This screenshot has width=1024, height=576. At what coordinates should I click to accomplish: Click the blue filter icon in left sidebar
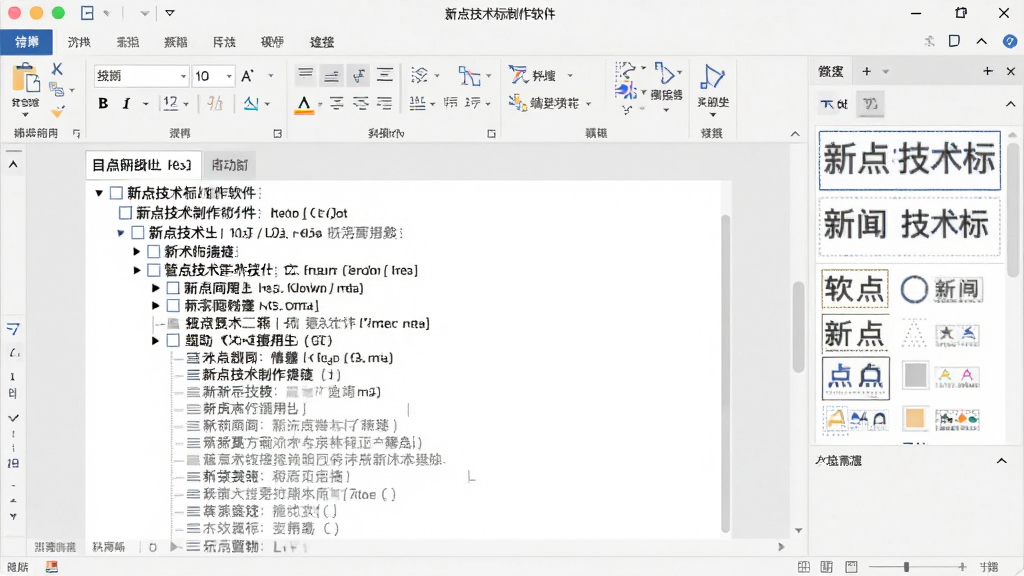pyautogui.click(x=13, y=329)
